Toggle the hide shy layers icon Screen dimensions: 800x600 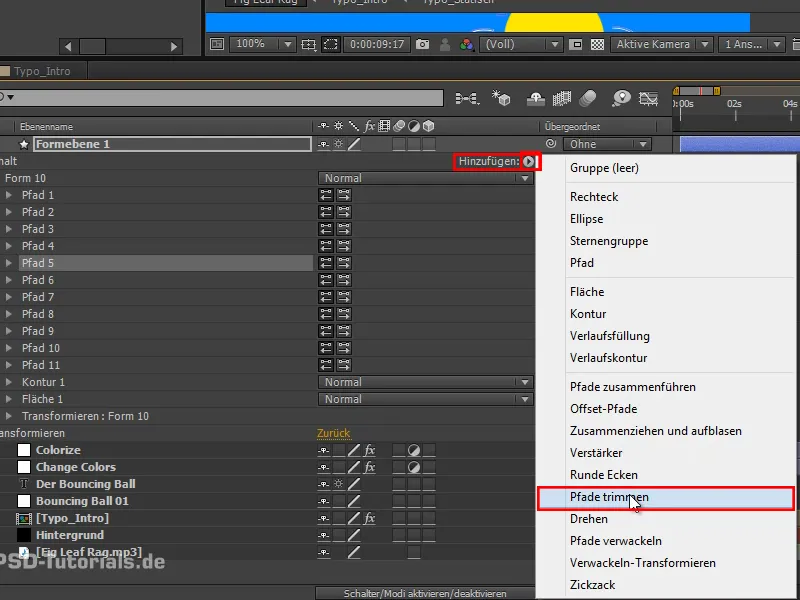(x=535, y=98)
